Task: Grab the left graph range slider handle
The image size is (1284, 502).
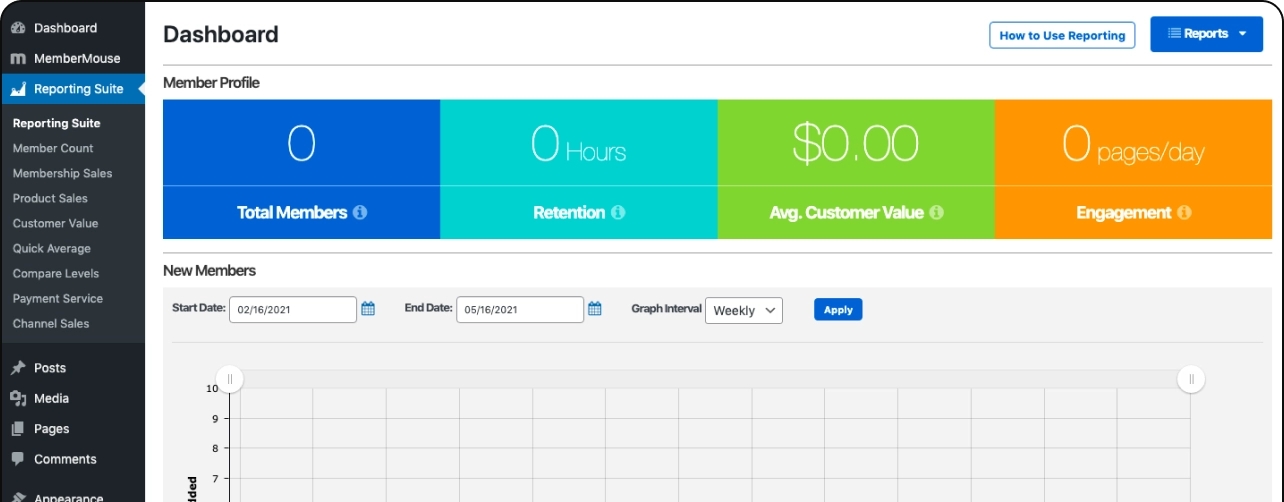Action: (230, 379)
